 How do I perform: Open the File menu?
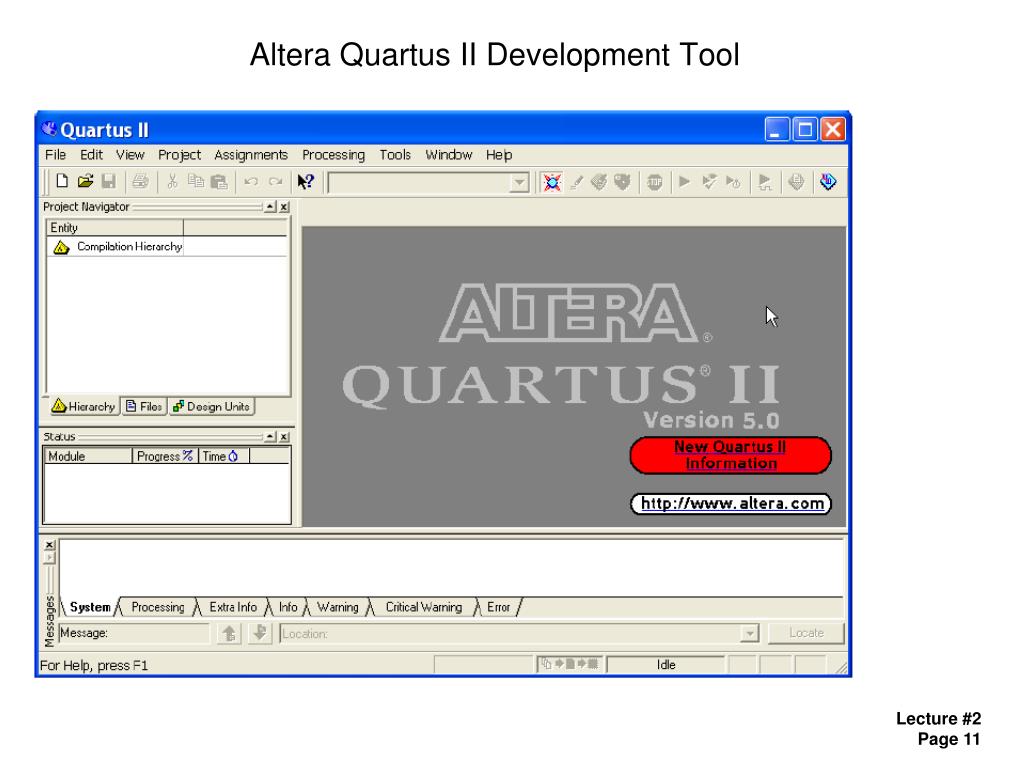click(x=56, y=155)
